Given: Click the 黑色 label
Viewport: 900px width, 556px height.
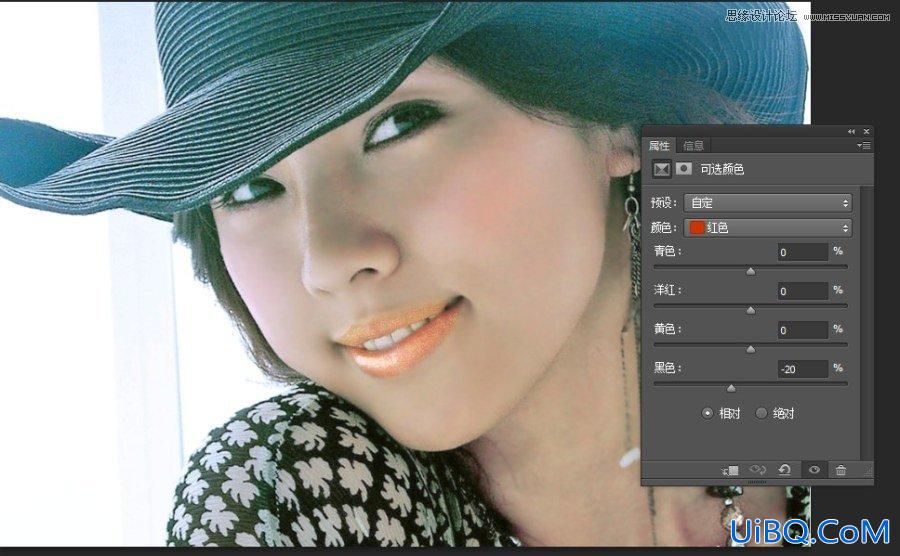Looking at the screenshot, I should [668, 368].
